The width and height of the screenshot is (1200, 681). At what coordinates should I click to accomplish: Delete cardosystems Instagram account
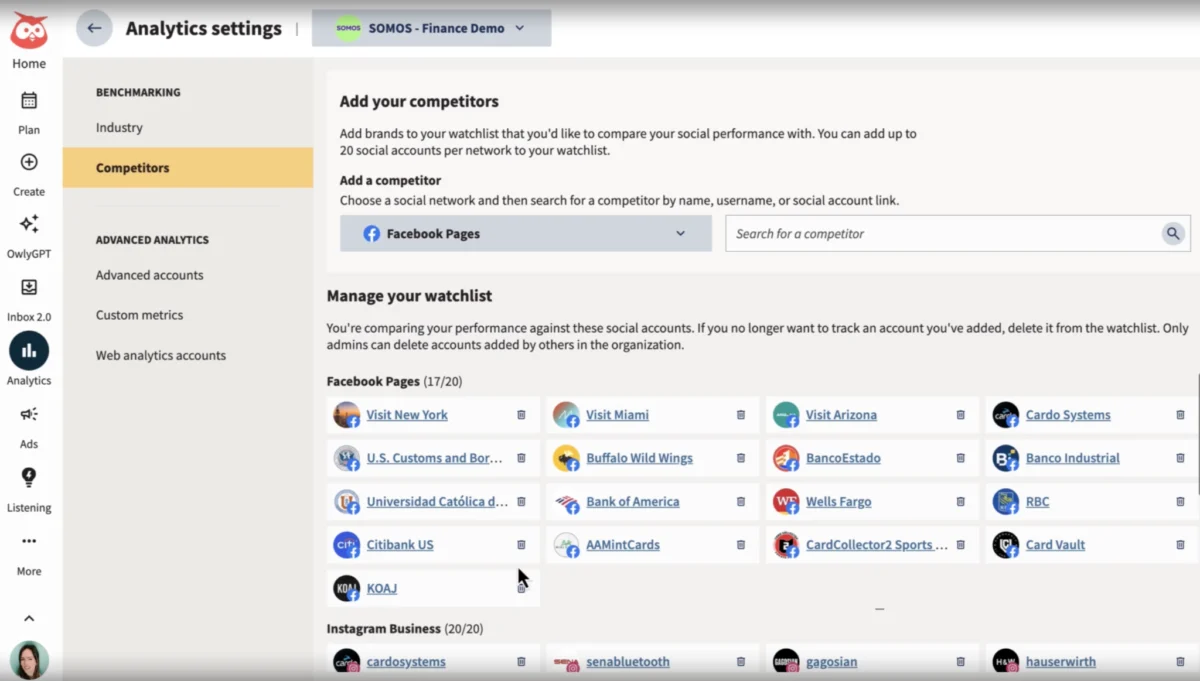pyautogui.click(x=521, y=662)
